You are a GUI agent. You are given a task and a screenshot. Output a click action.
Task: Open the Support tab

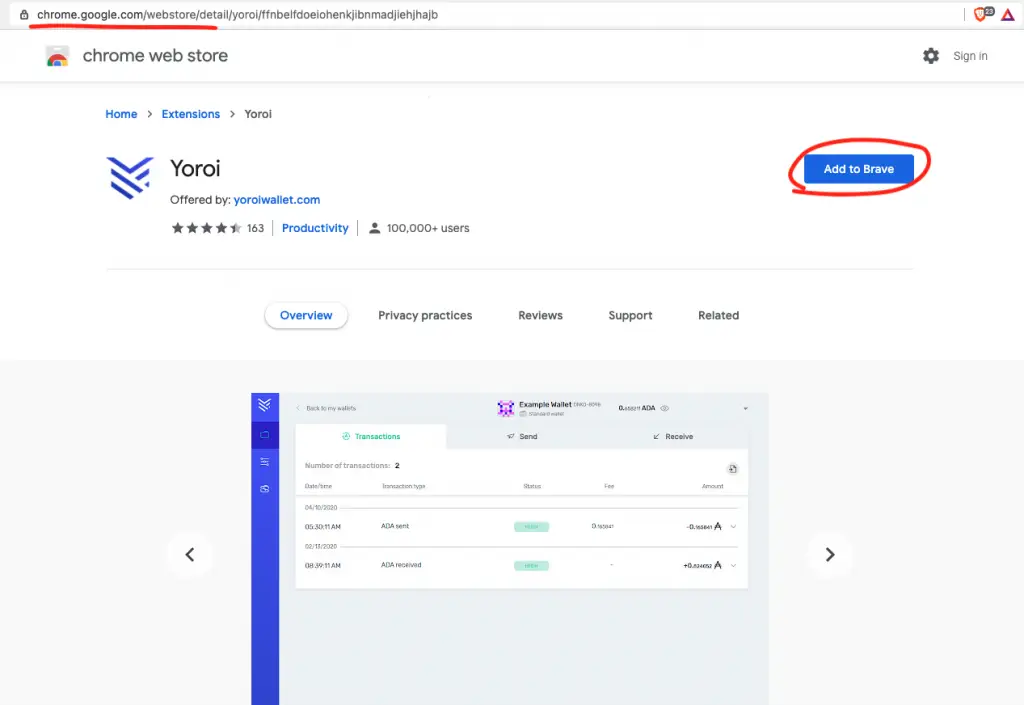(630, 315)
